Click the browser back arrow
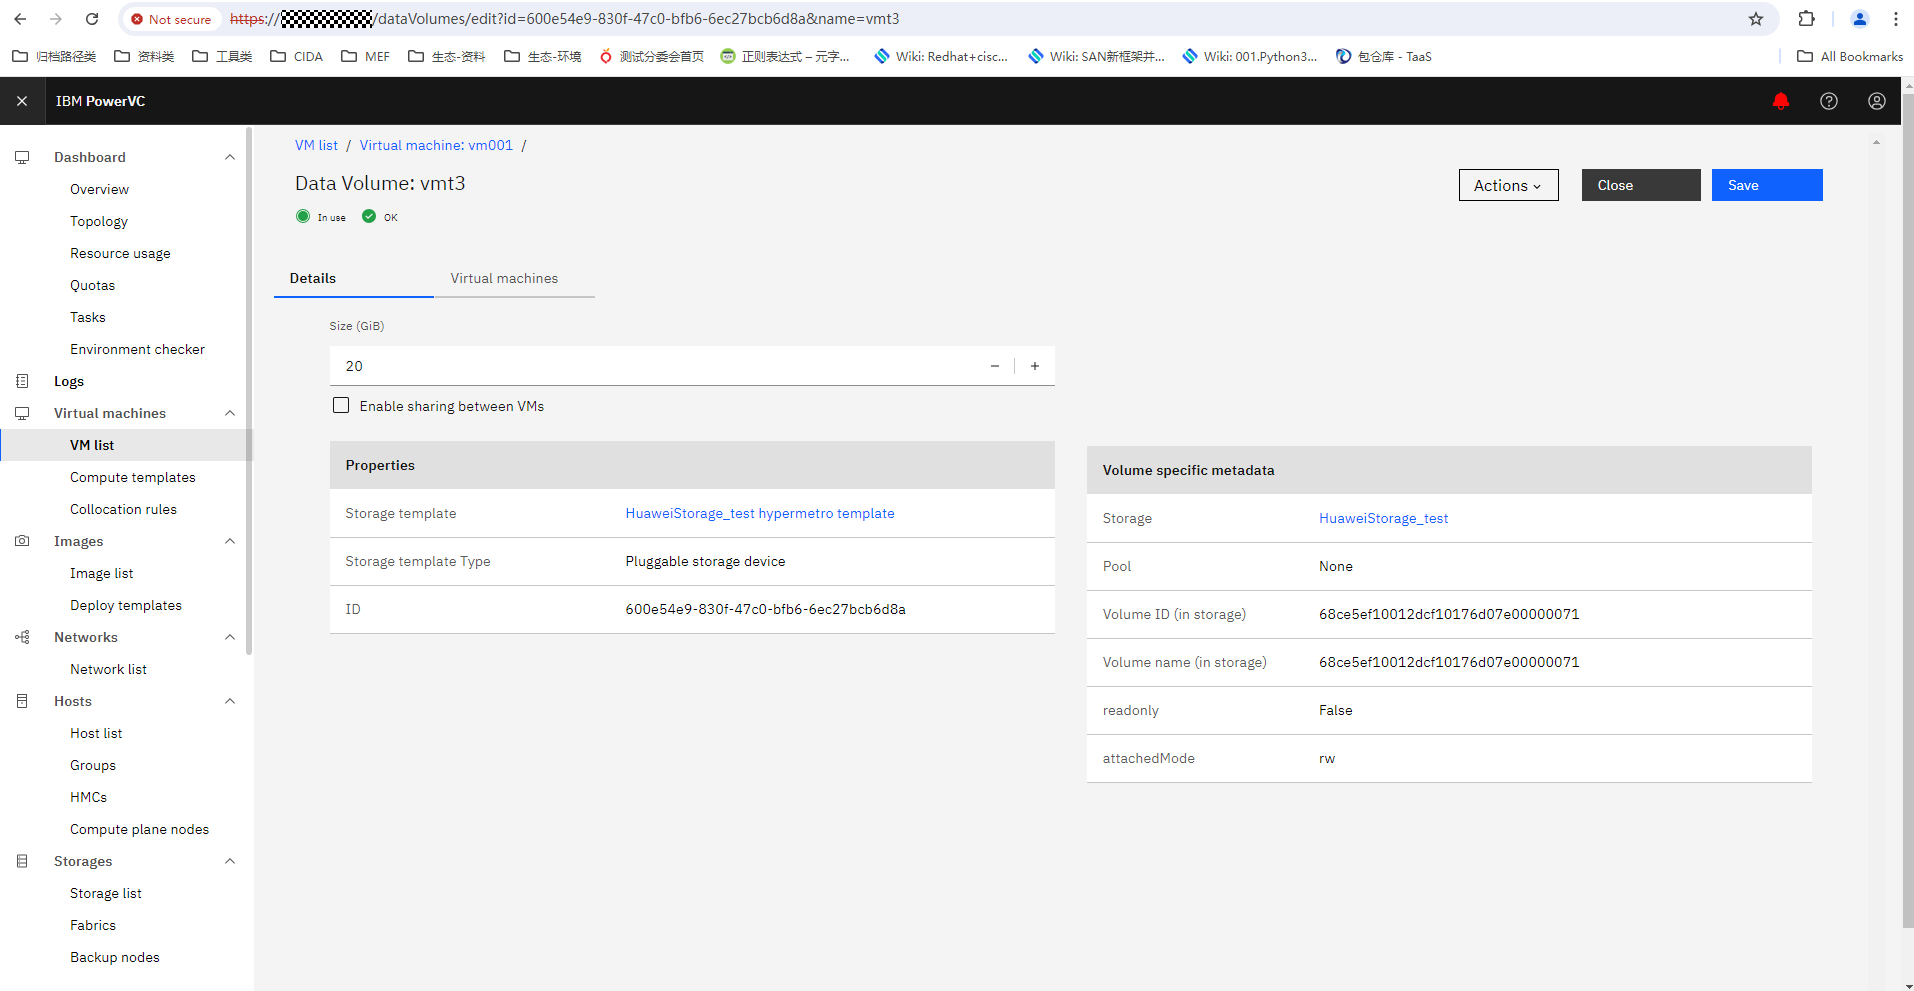This screenshot has height=991, width=1914. [x=20, y=19]
